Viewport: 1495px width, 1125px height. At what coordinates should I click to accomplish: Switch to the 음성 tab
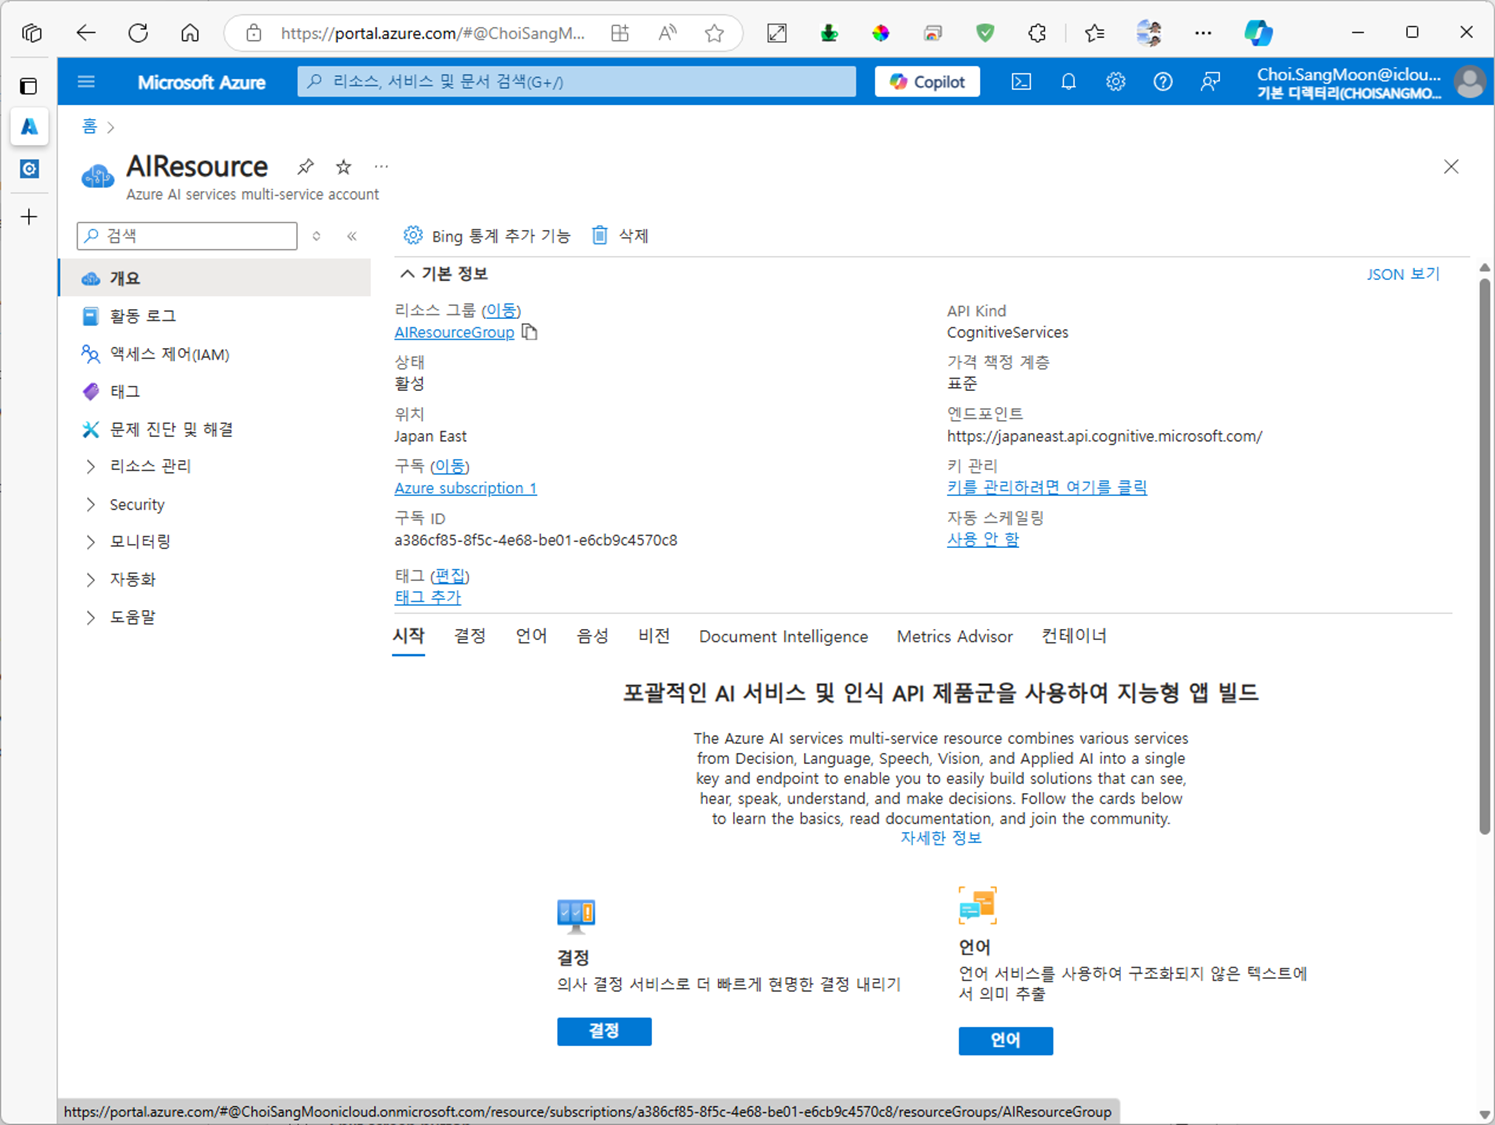point(592,636)
